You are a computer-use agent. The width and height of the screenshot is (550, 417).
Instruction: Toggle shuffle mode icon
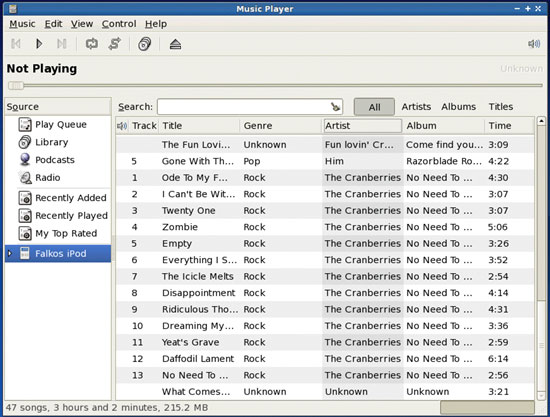[115, 44]
